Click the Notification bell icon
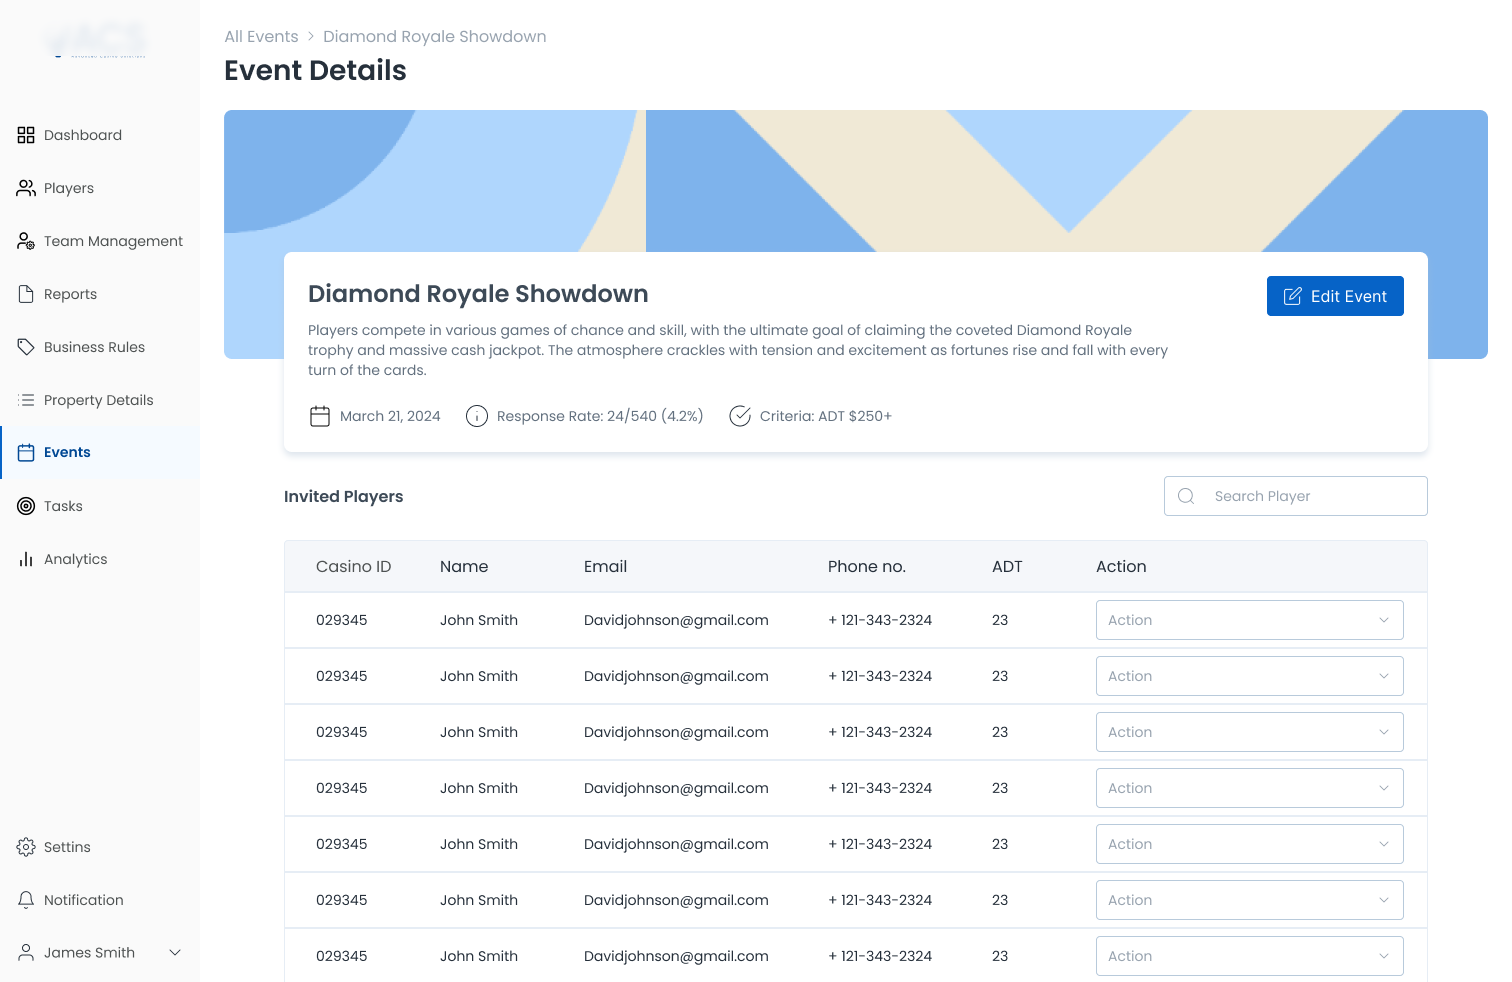 point(26,900)
